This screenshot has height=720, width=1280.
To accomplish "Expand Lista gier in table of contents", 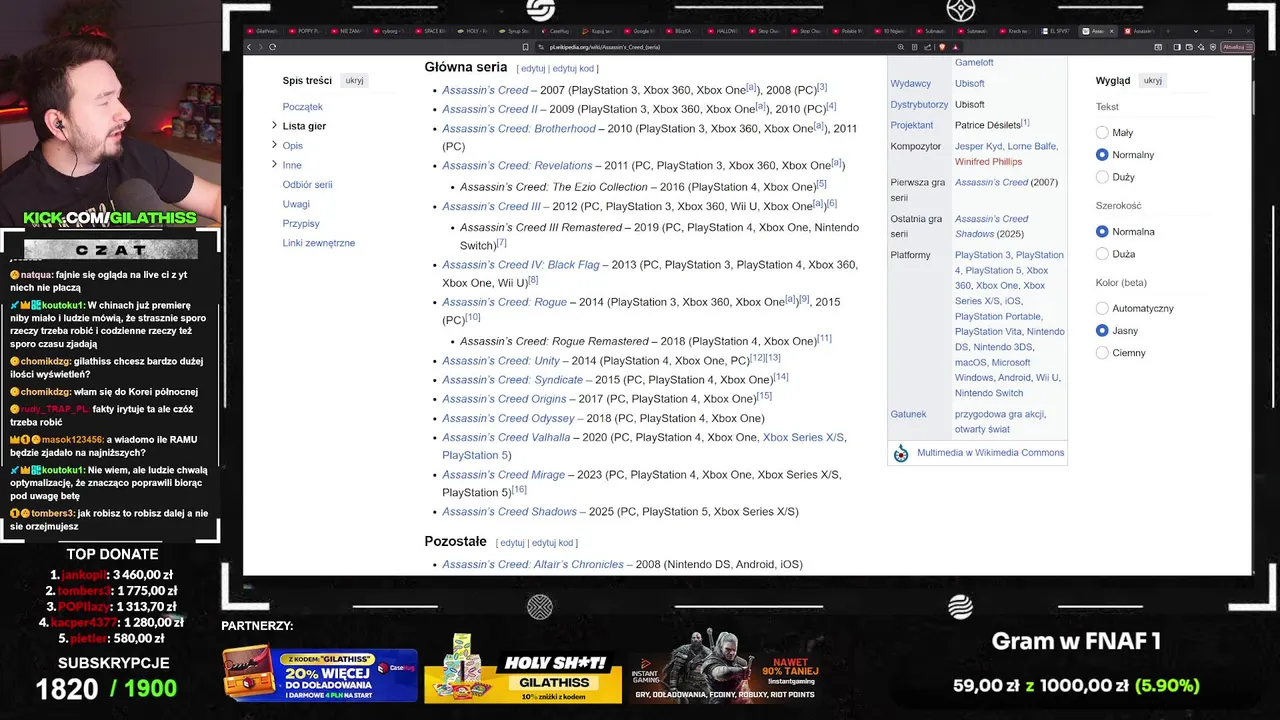I will [x=274, y=125].
